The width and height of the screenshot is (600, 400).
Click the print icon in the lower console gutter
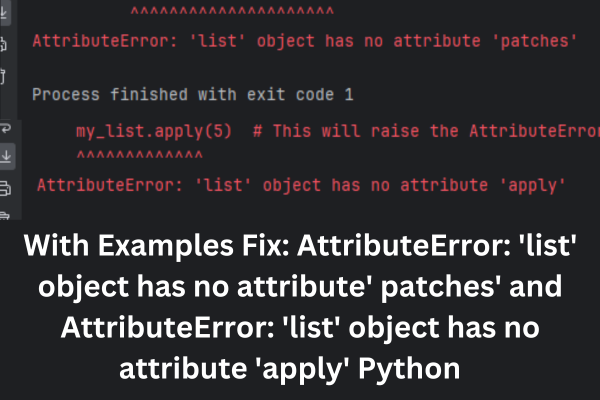click(5, 188)
